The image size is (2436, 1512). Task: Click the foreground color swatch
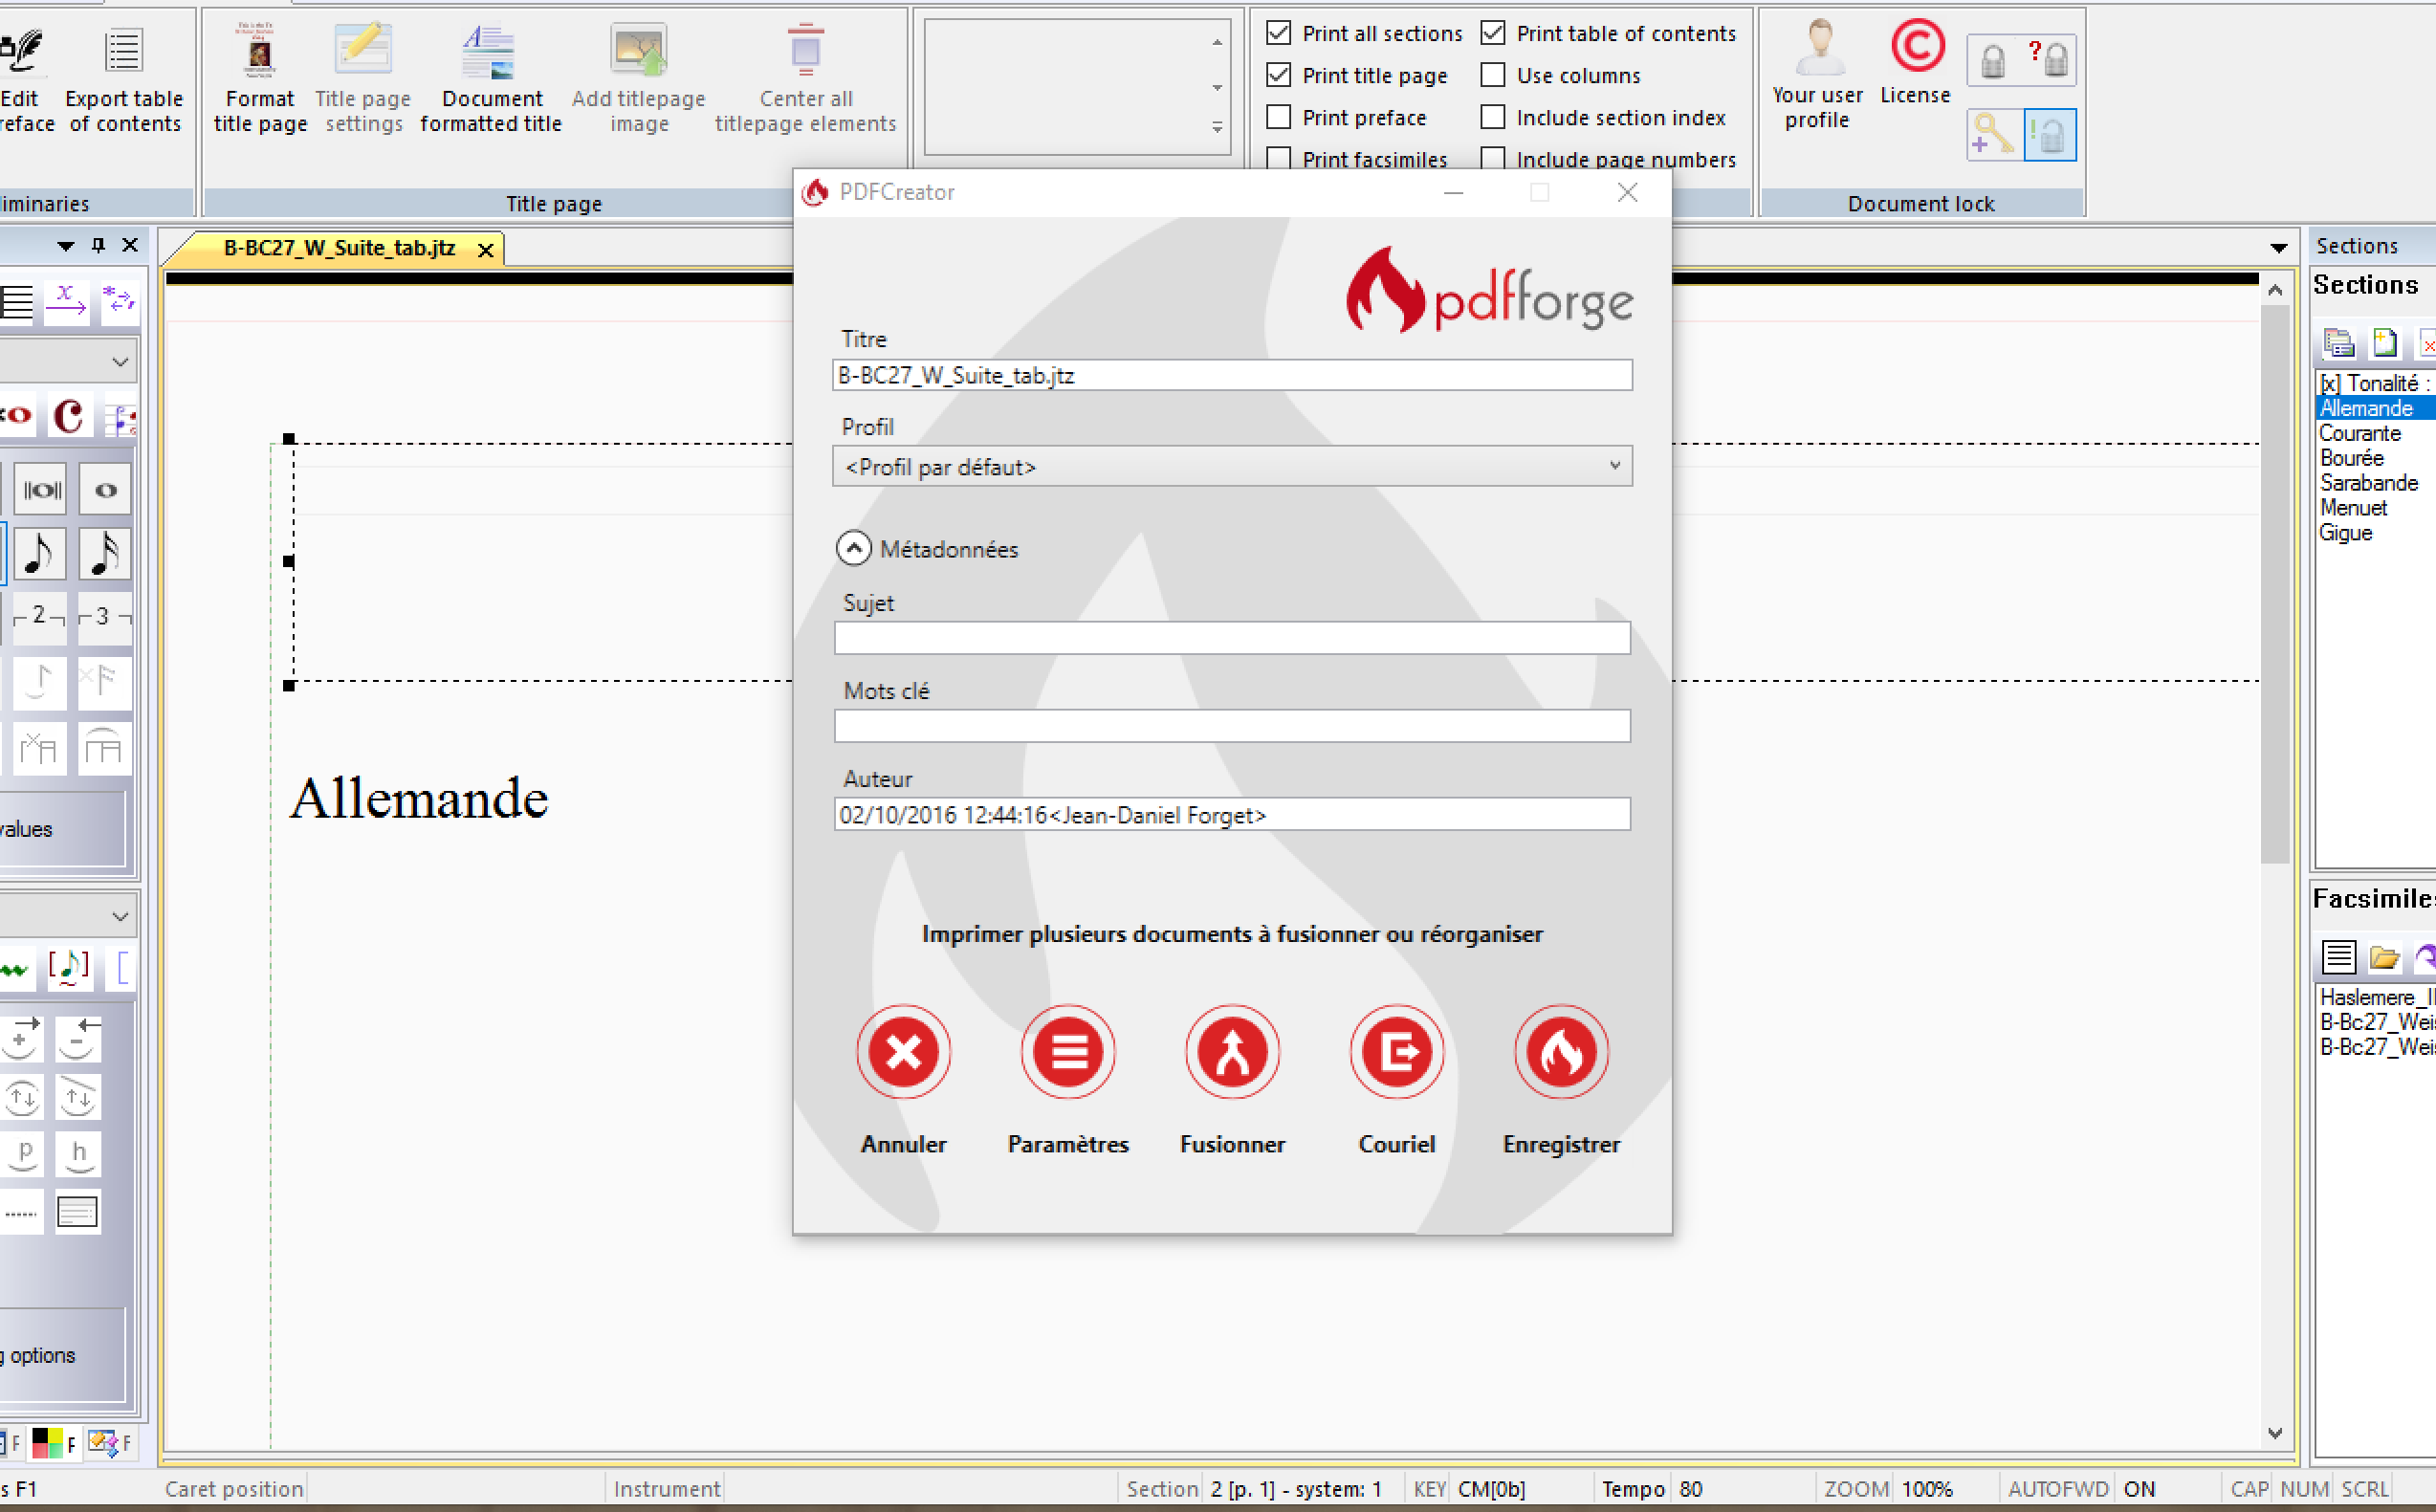click(46, 1442)
